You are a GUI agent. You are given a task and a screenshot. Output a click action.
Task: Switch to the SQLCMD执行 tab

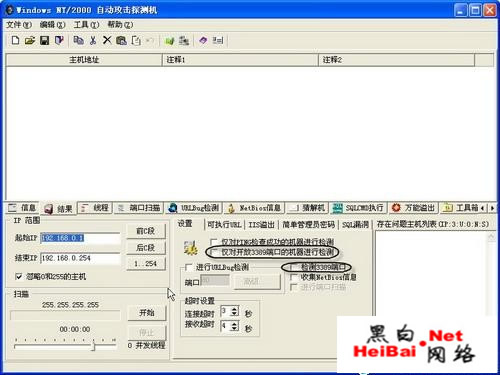358,208
